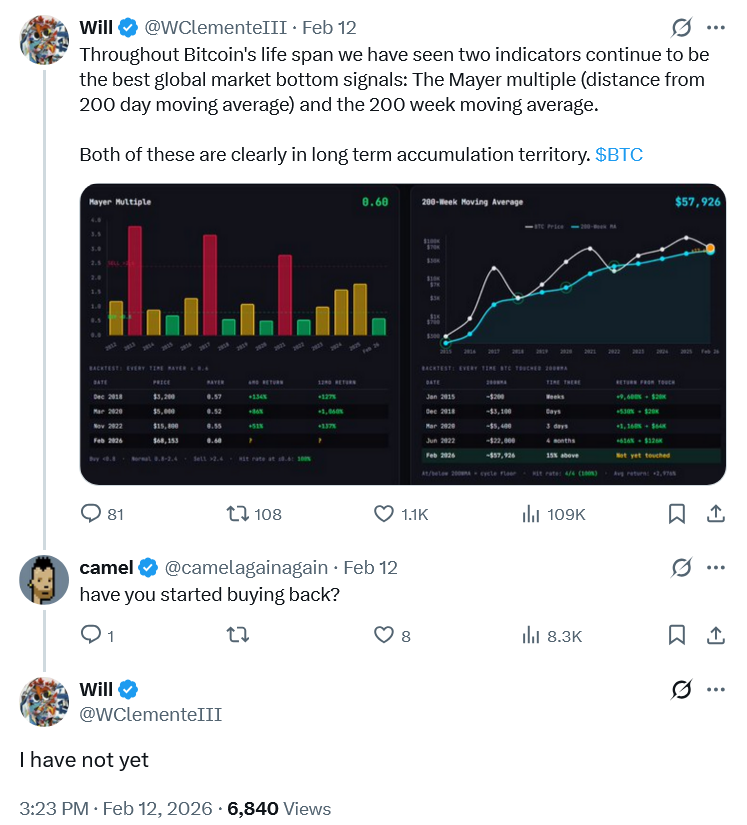The width and height of the screenshot is (747, 825).
Task: Like Will's tweet with 1.1K likes
Action: coord(384,514)
